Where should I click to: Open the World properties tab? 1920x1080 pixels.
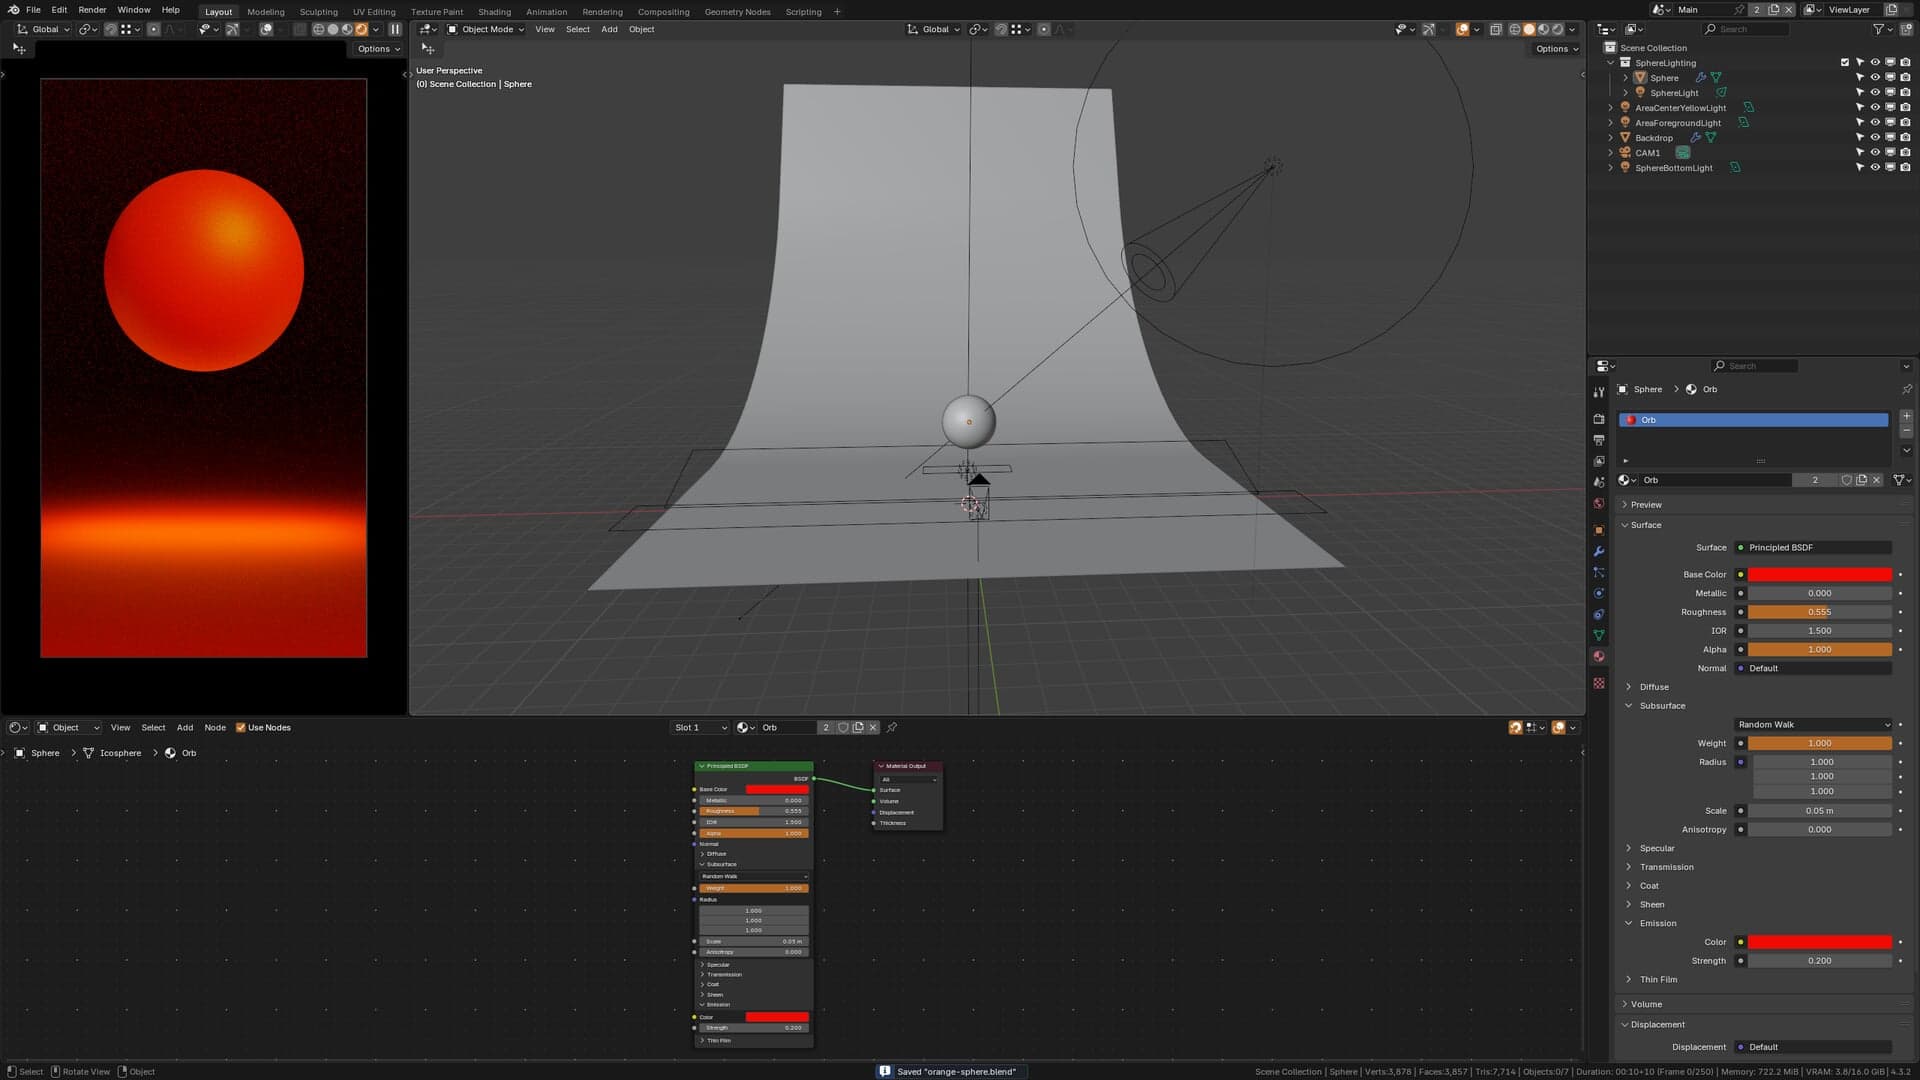pos(1599,503)
